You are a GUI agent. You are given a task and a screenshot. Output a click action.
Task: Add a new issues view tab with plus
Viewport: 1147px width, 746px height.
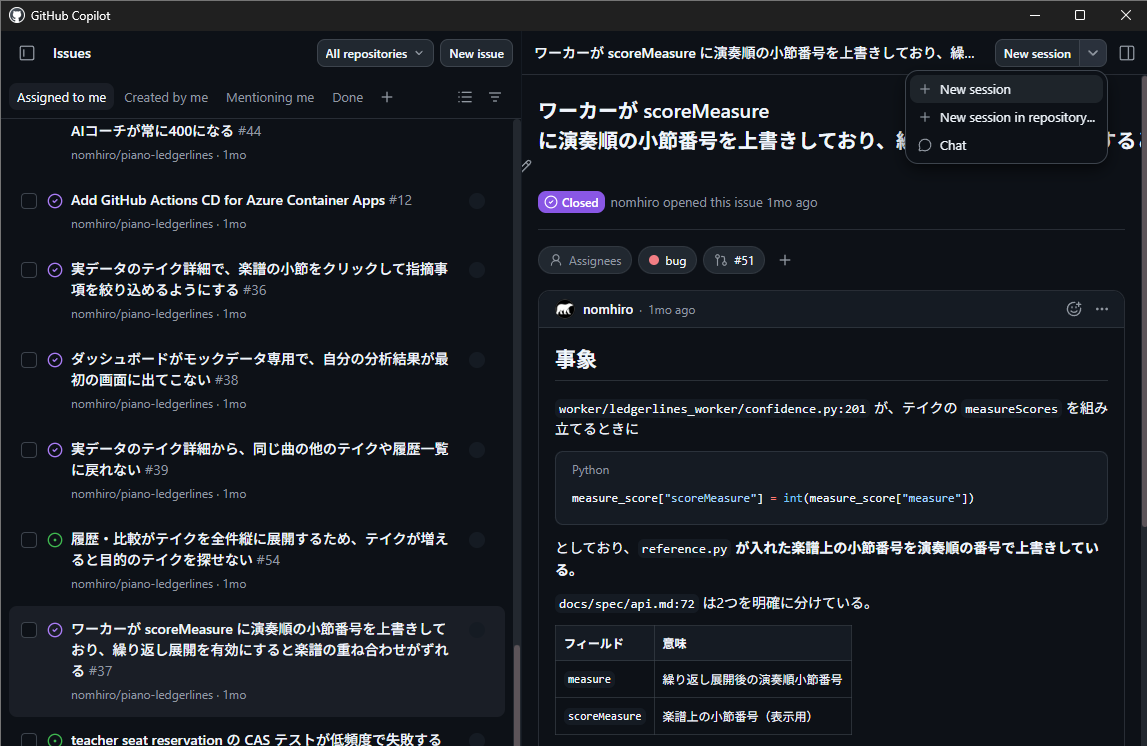coord(387,97)
